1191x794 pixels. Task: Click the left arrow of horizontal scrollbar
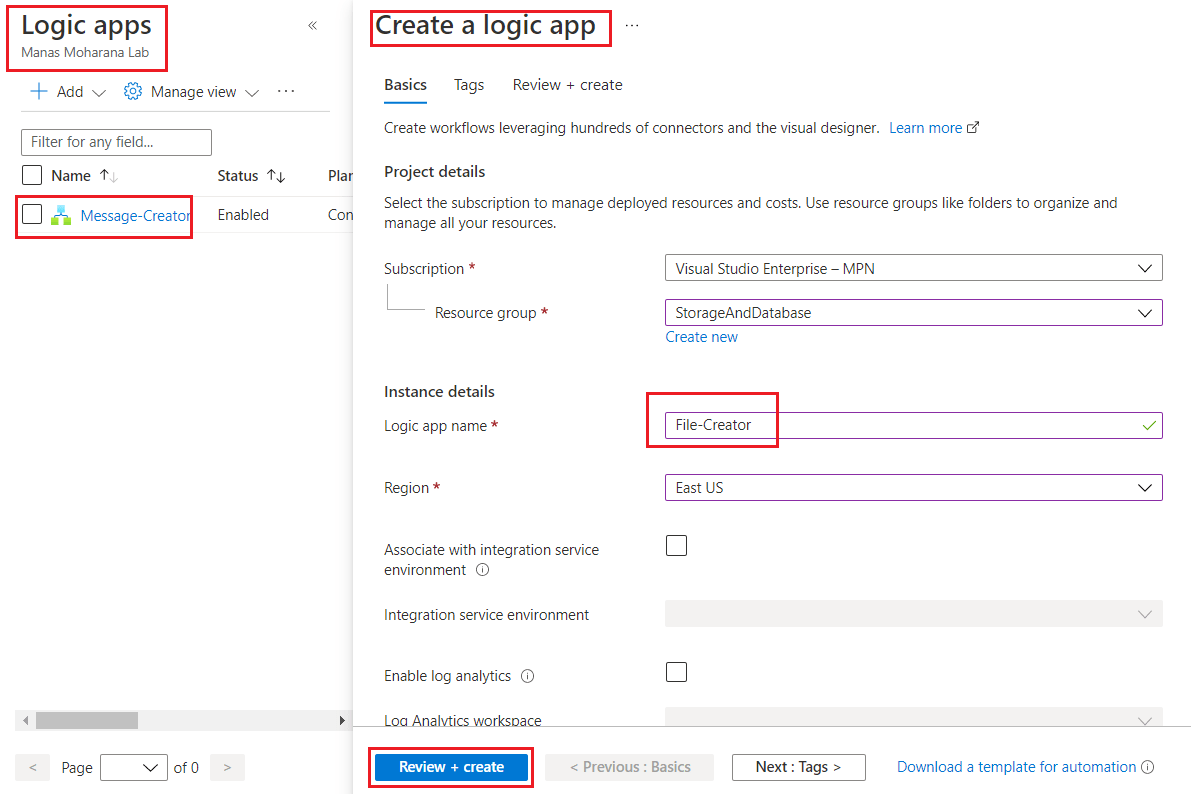[26, 720]
